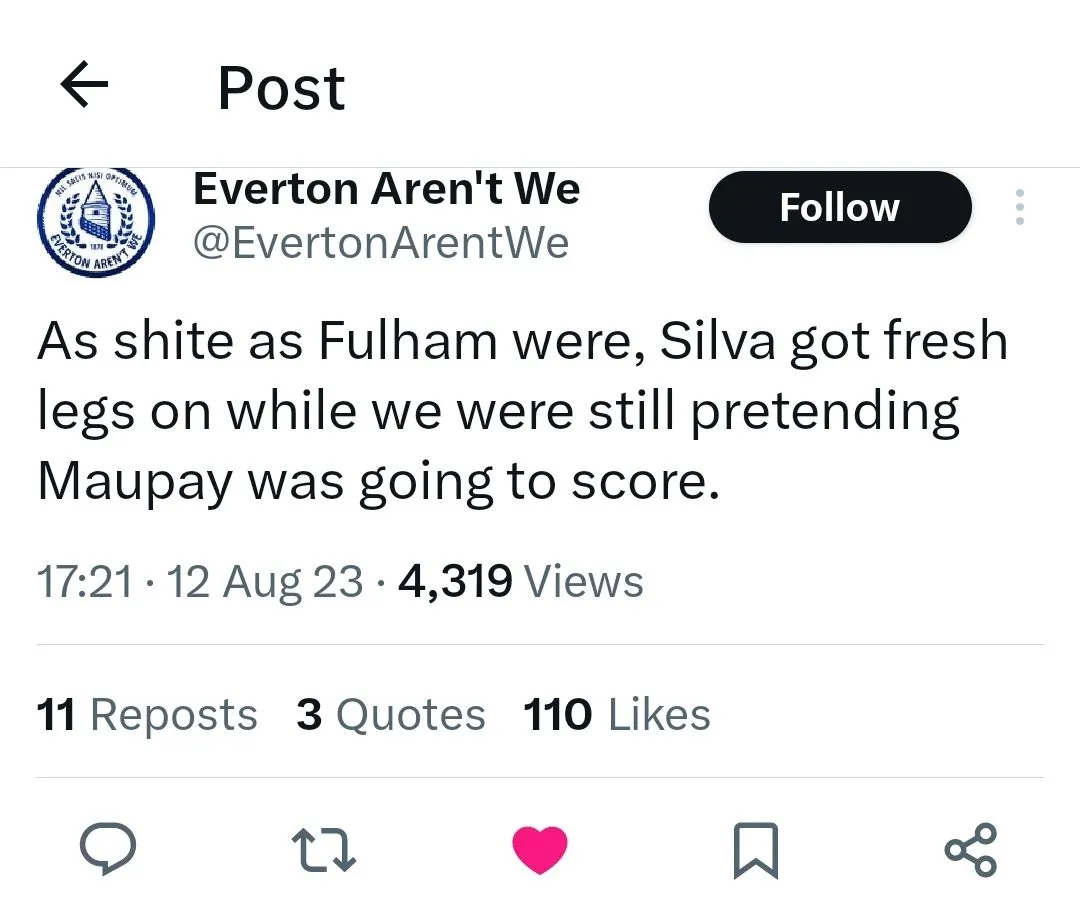
Task: Click the display name Everton Aren't We
Action: pyautogui.click(x=386, y=188)
